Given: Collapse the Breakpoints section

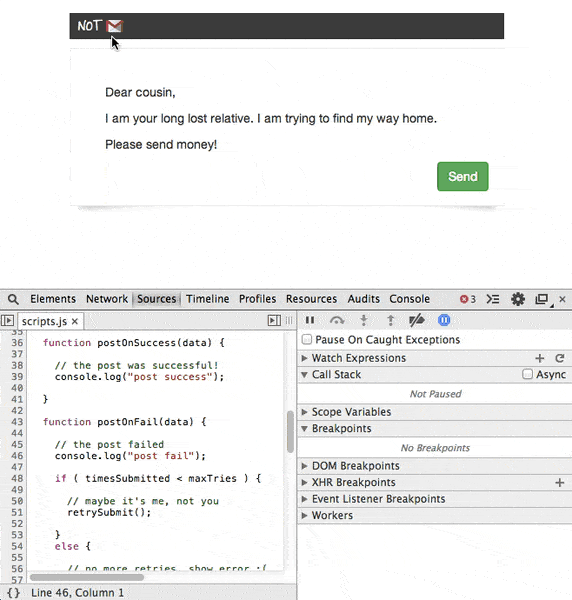Looking at the screenshot, I should 305,429.
